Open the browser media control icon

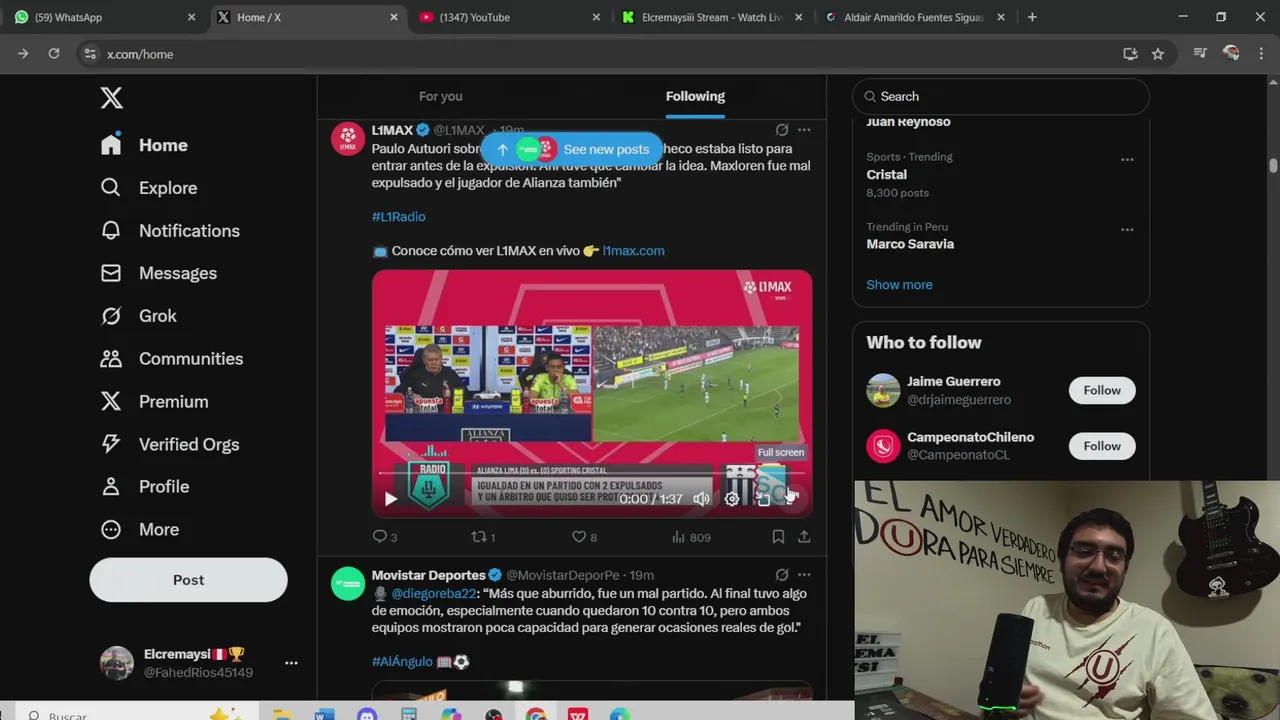click(1200, 54)
